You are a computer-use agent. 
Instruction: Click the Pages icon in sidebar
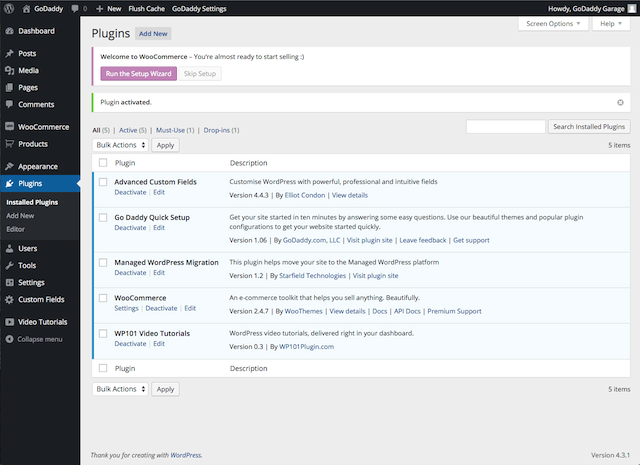pyautogui.click(x=9, y=87)
